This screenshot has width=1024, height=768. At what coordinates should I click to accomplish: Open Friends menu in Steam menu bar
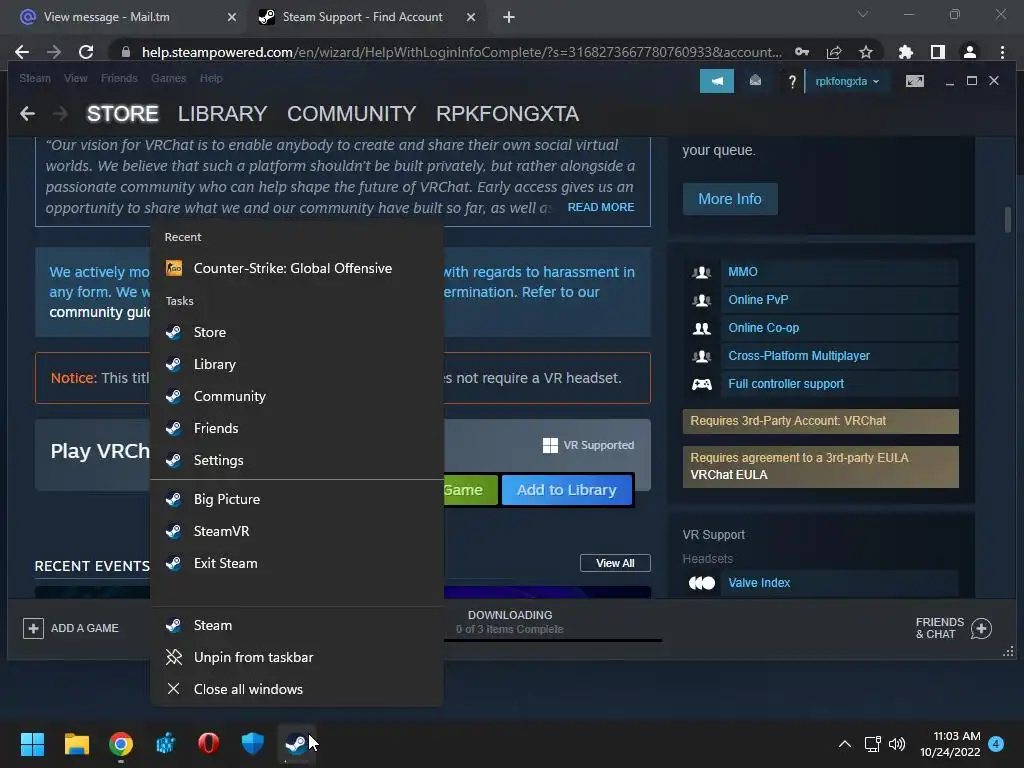point(119,78)
